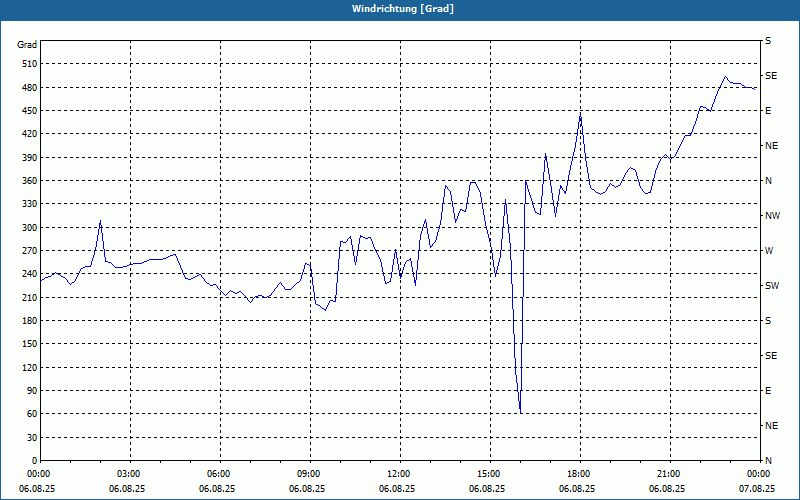
Task: Click the E compass label level with 450
Action: click(x=768, y=111)
